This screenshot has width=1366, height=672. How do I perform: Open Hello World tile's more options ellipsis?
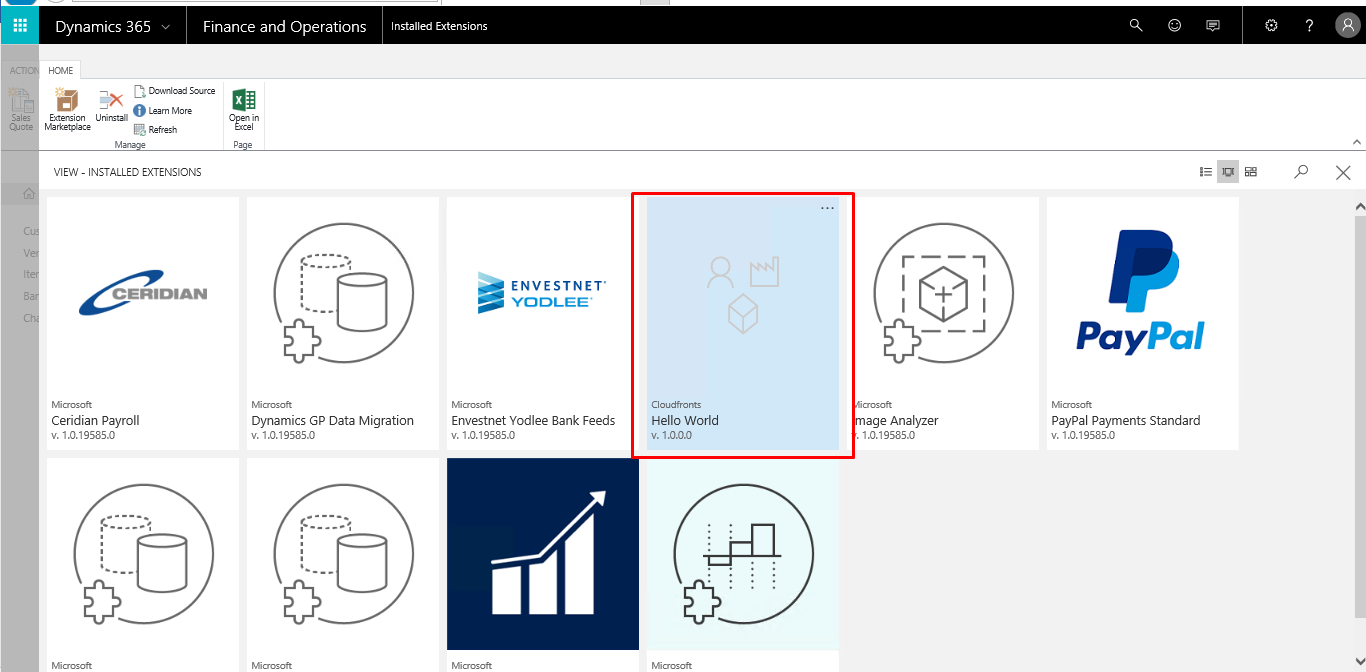point(827,208)
